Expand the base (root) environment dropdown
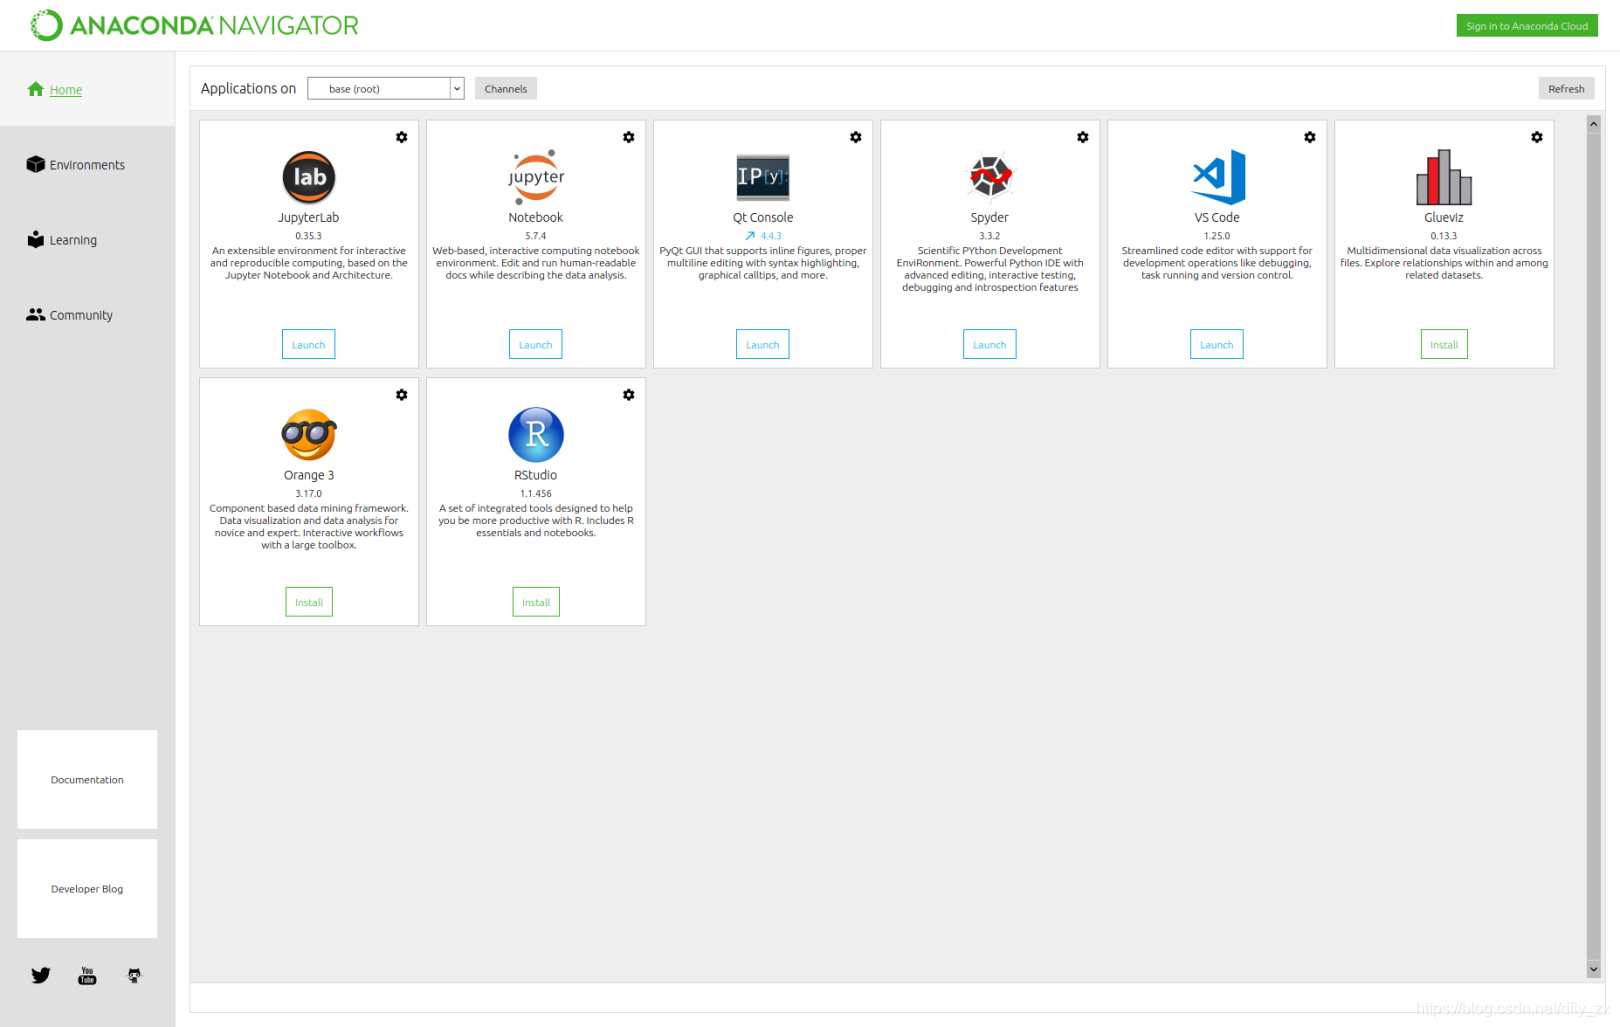Image resolution: width=1620 pixels, height=1027 pixels. (x=386, y=88)
